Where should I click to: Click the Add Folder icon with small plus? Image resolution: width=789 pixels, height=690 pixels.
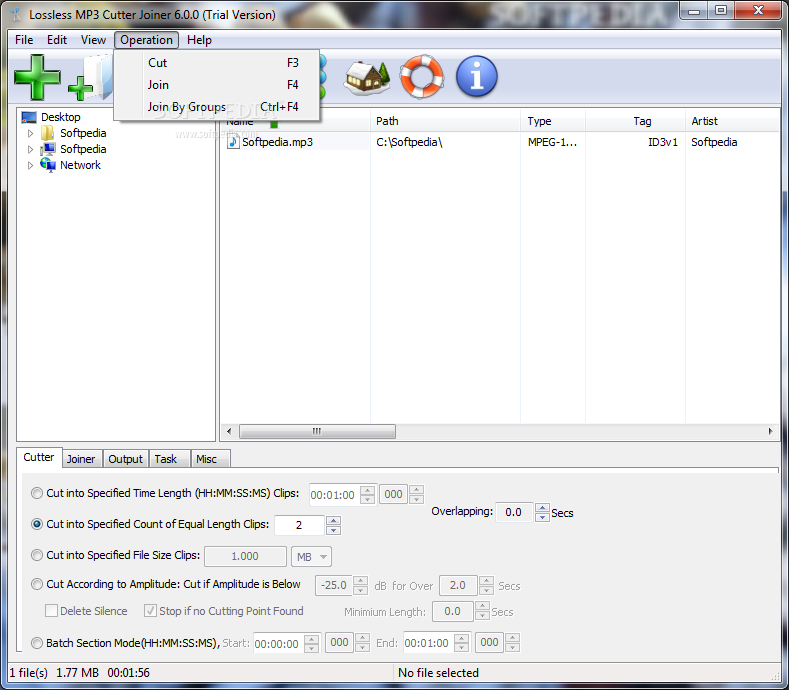pos(90,78)
